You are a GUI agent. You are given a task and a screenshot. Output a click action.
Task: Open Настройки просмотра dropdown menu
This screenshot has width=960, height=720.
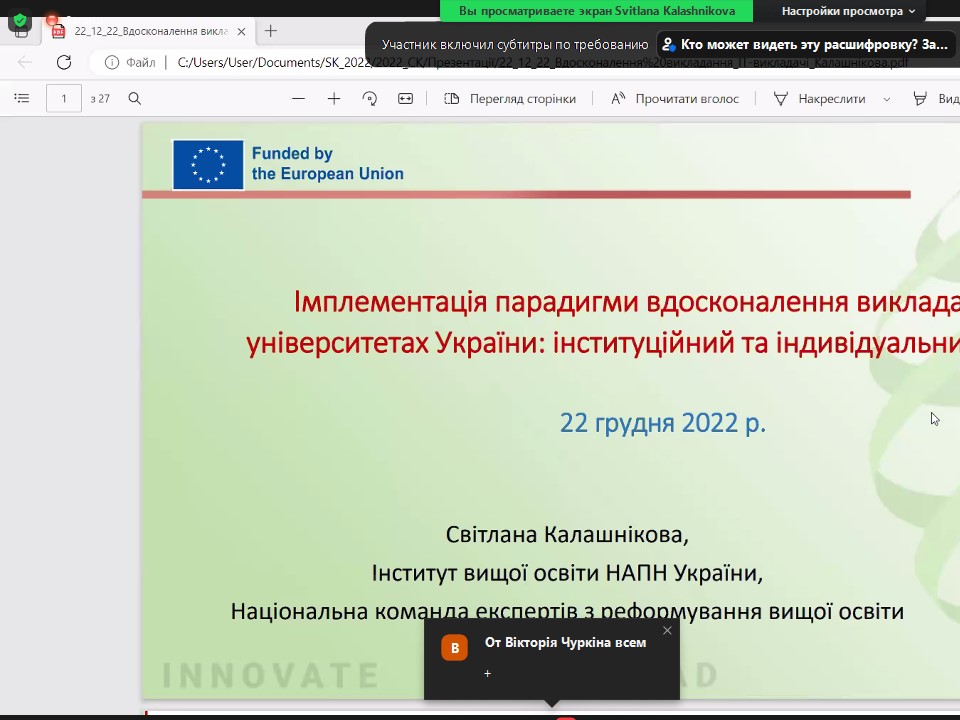848,11
